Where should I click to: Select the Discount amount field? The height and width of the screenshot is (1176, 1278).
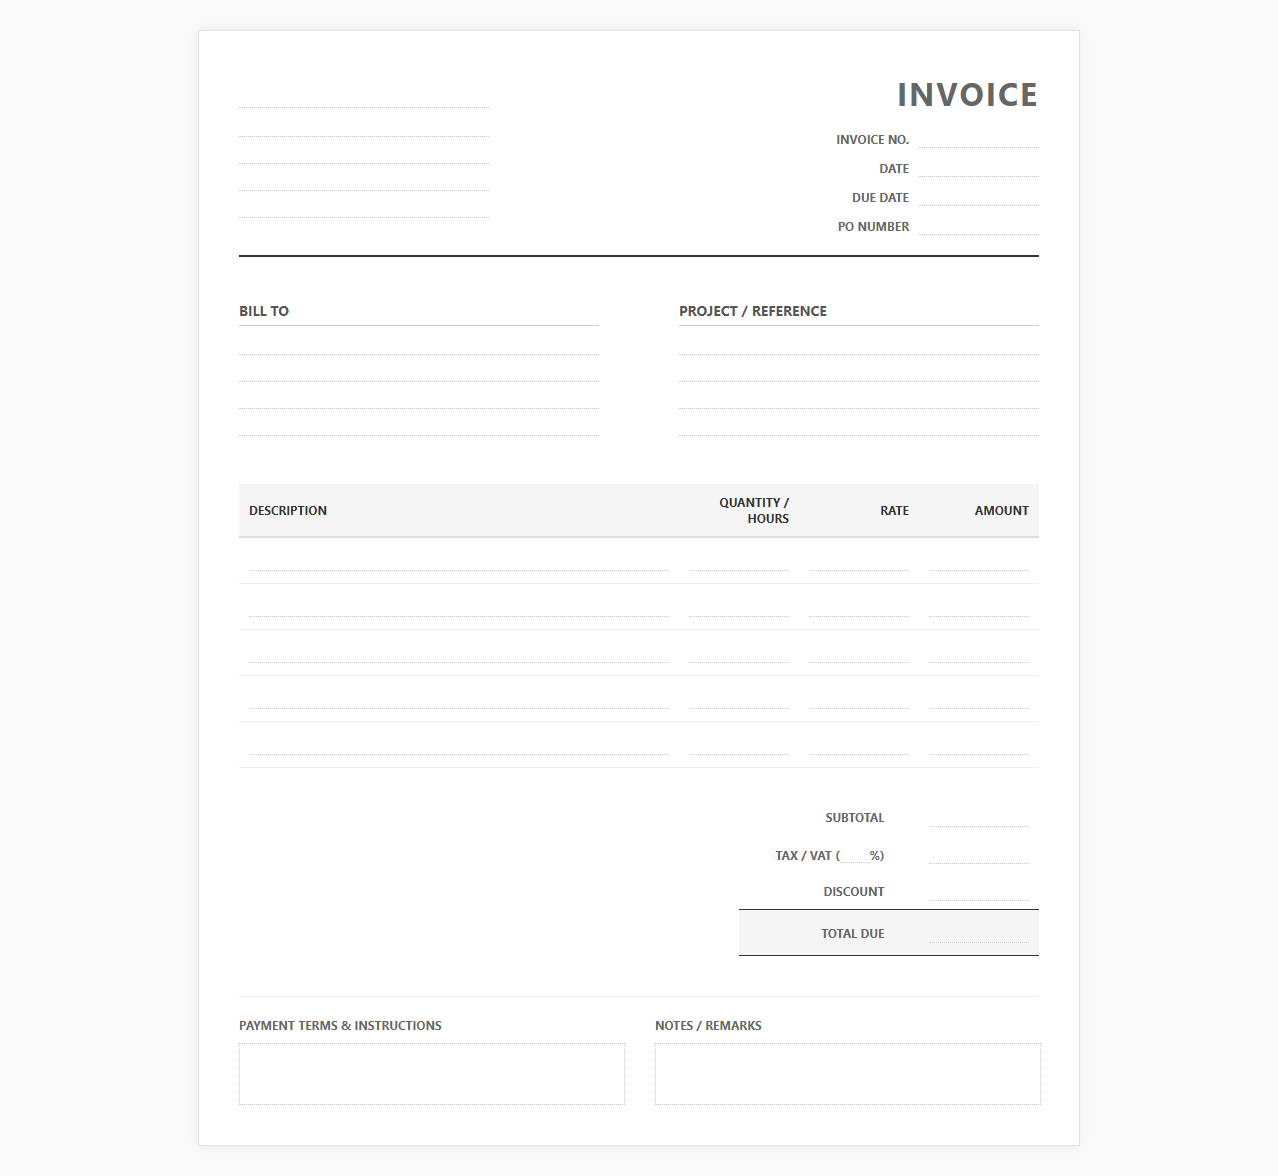(979, 891)
